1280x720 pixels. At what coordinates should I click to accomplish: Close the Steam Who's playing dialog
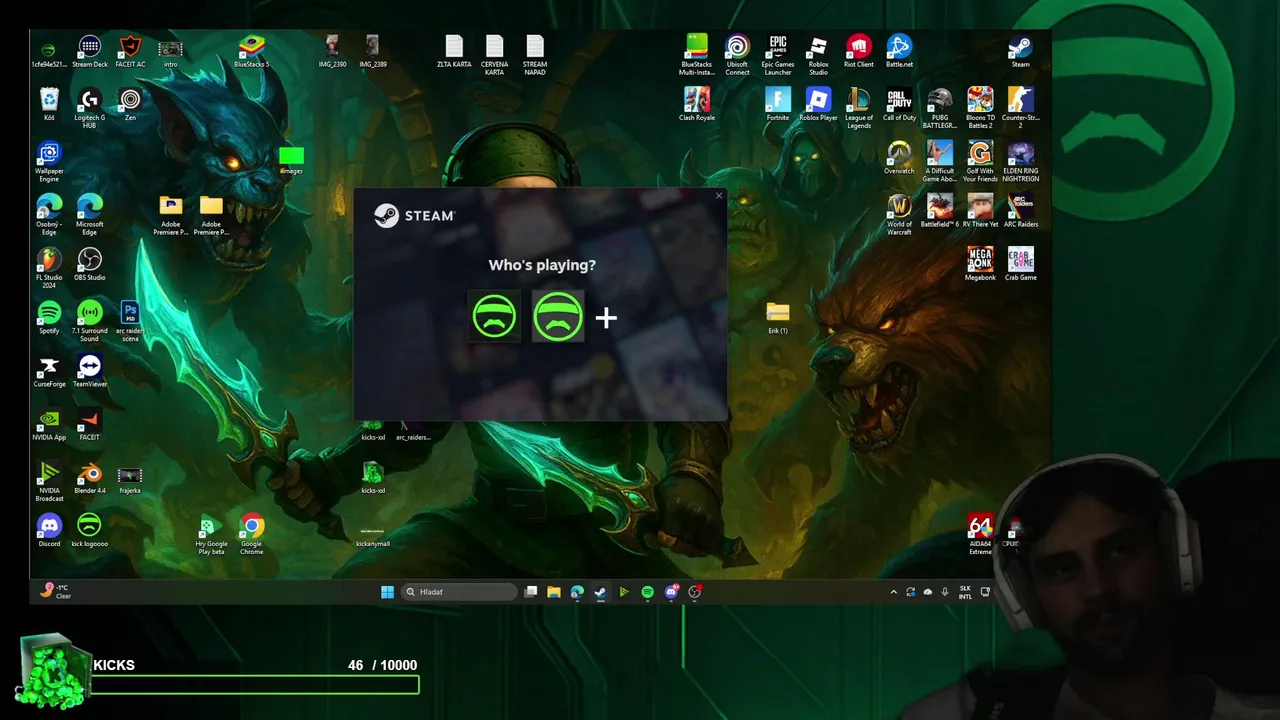coord(718,196)
